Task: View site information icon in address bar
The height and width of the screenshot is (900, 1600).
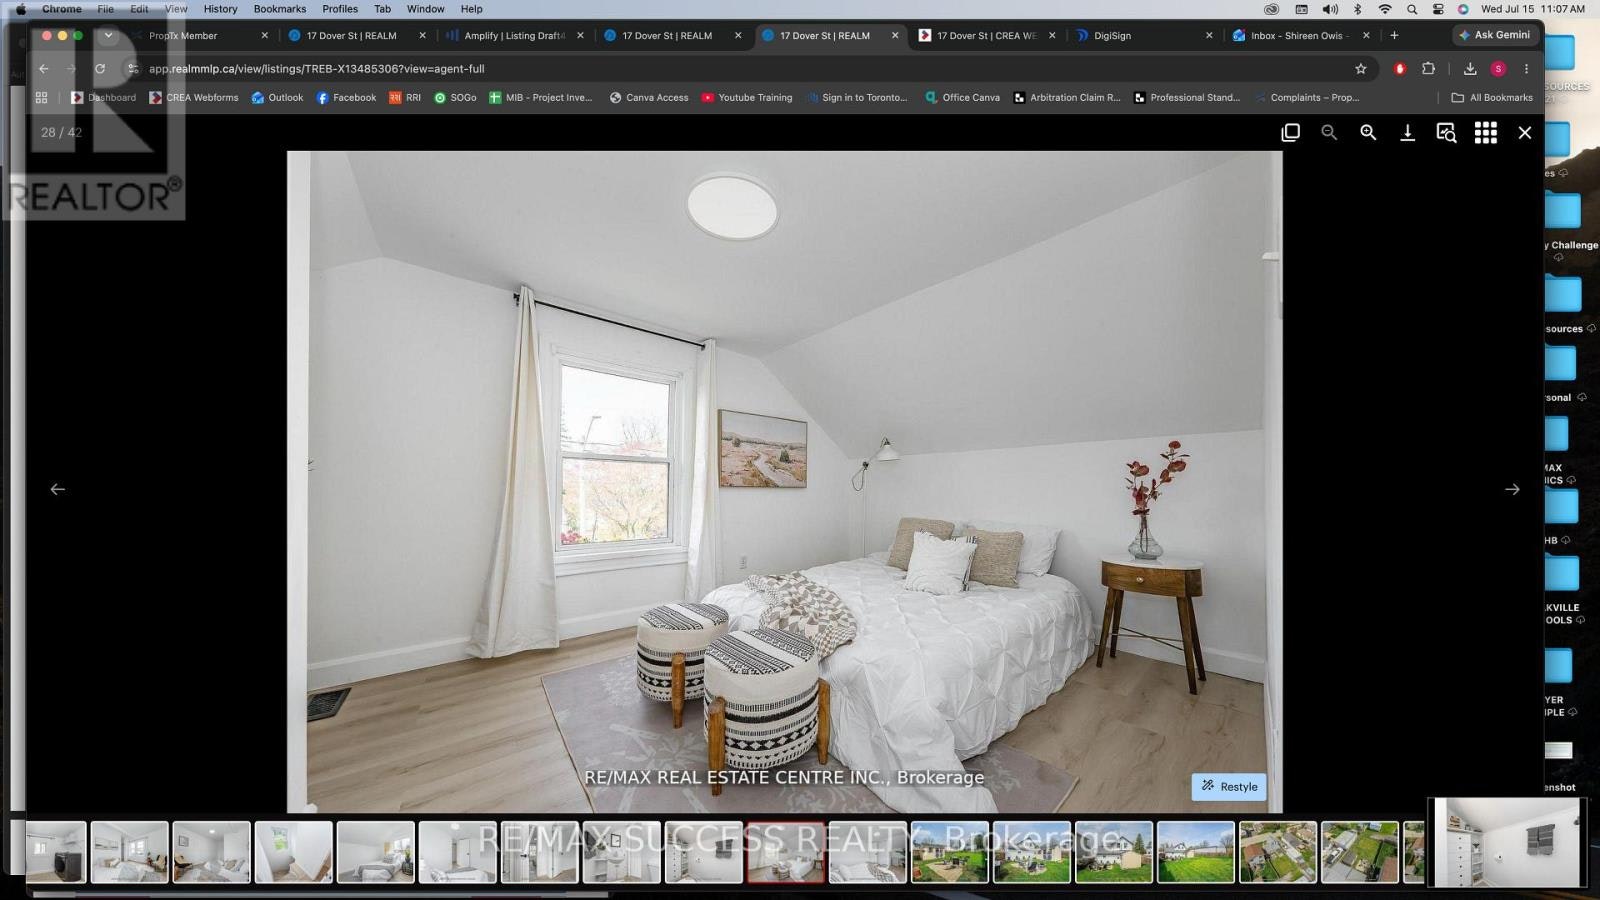Action: pyautogui.click(x=132, y=69)
